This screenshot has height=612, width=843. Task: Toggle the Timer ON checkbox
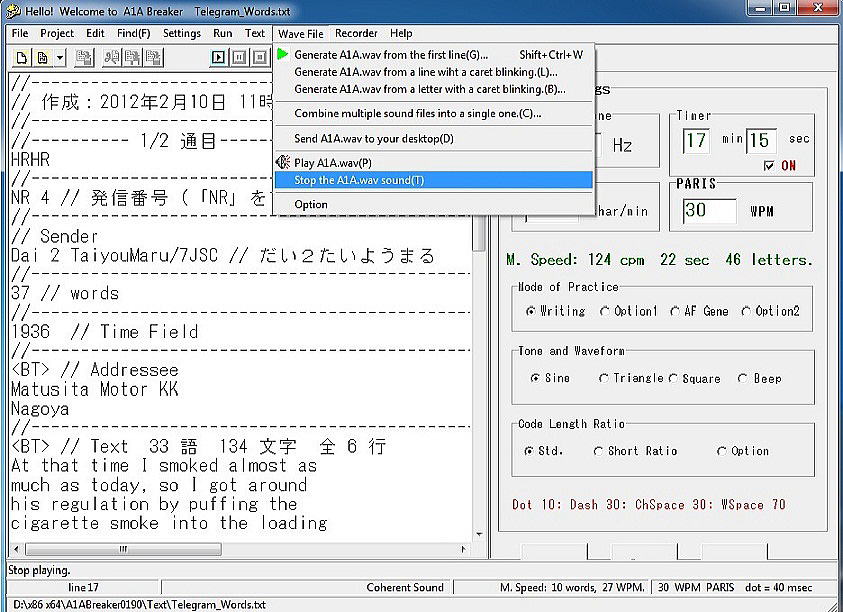(768, 166)
